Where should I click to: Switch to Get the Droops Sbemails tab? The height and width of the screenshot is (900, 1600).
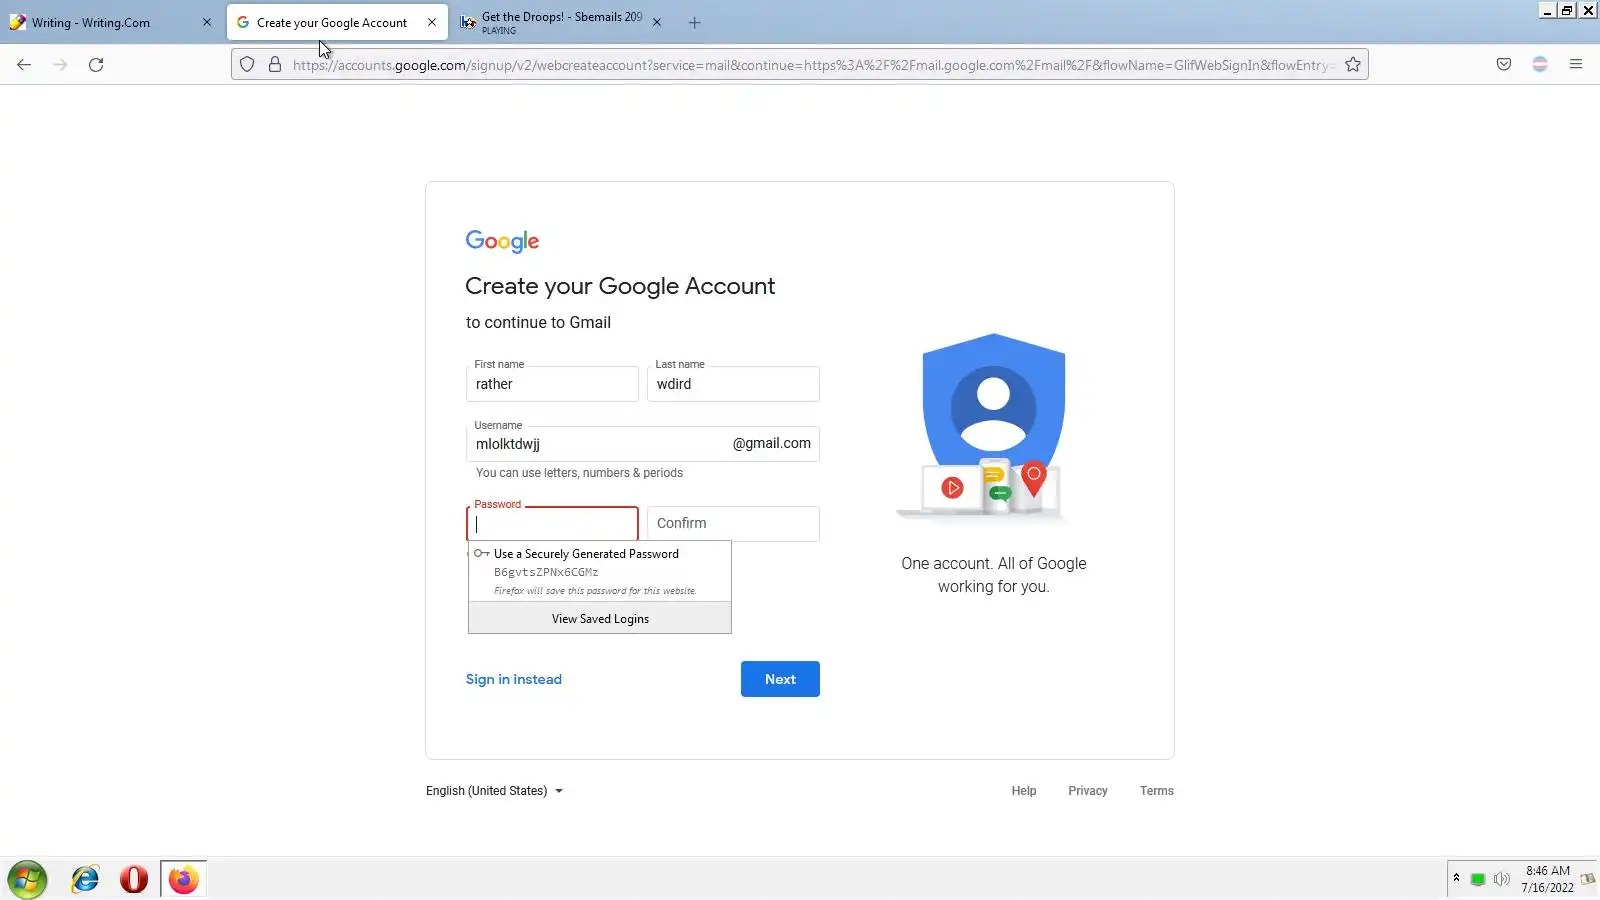(x=562, y=22)
